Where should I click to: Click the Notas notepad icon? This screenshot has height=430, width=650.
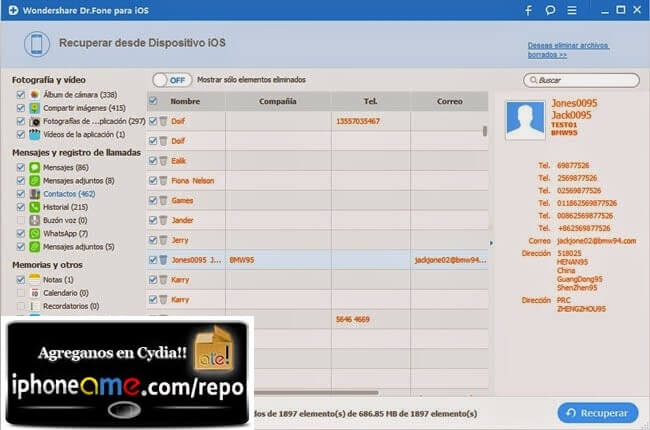tap(34, 280)
